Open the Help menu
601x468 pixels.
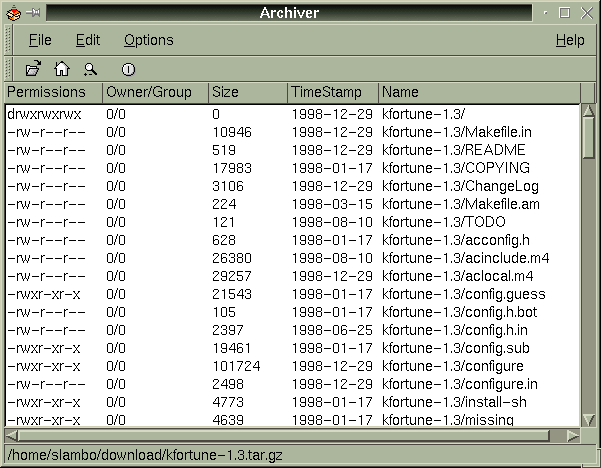[x=570, y=40]
